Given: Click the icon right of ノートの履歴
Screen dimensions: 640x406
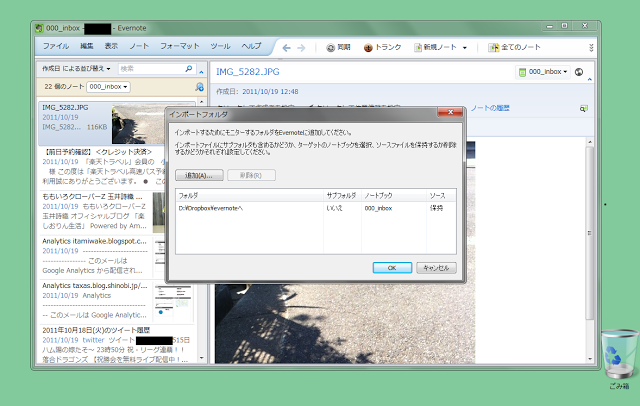Looking at the screenshot, I should [x=584, y=108].
